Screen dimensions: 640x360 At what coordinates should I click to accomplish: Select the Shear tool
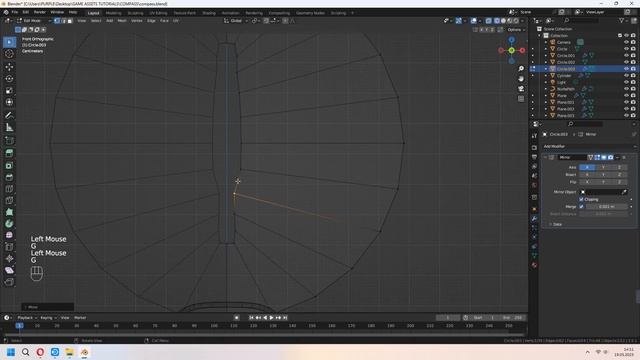pyautogui.click(x=9, y=270)
